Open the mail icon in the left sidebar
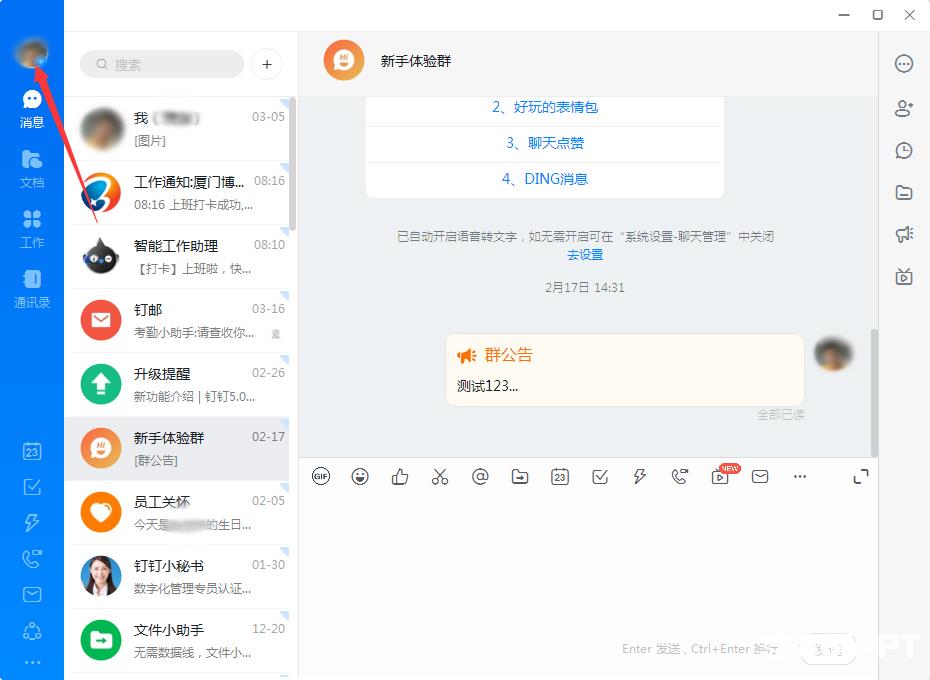This screenshot has width=930, height=680. pyautogui.click(x=31, y=594)
